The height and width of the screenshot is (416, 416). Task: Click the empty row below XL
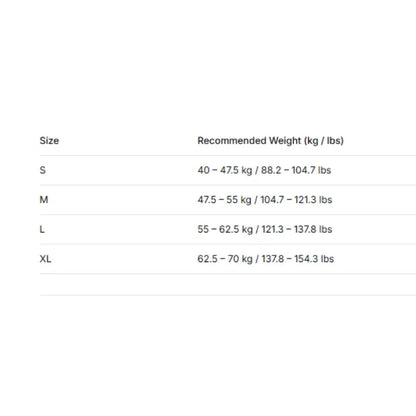228,285
